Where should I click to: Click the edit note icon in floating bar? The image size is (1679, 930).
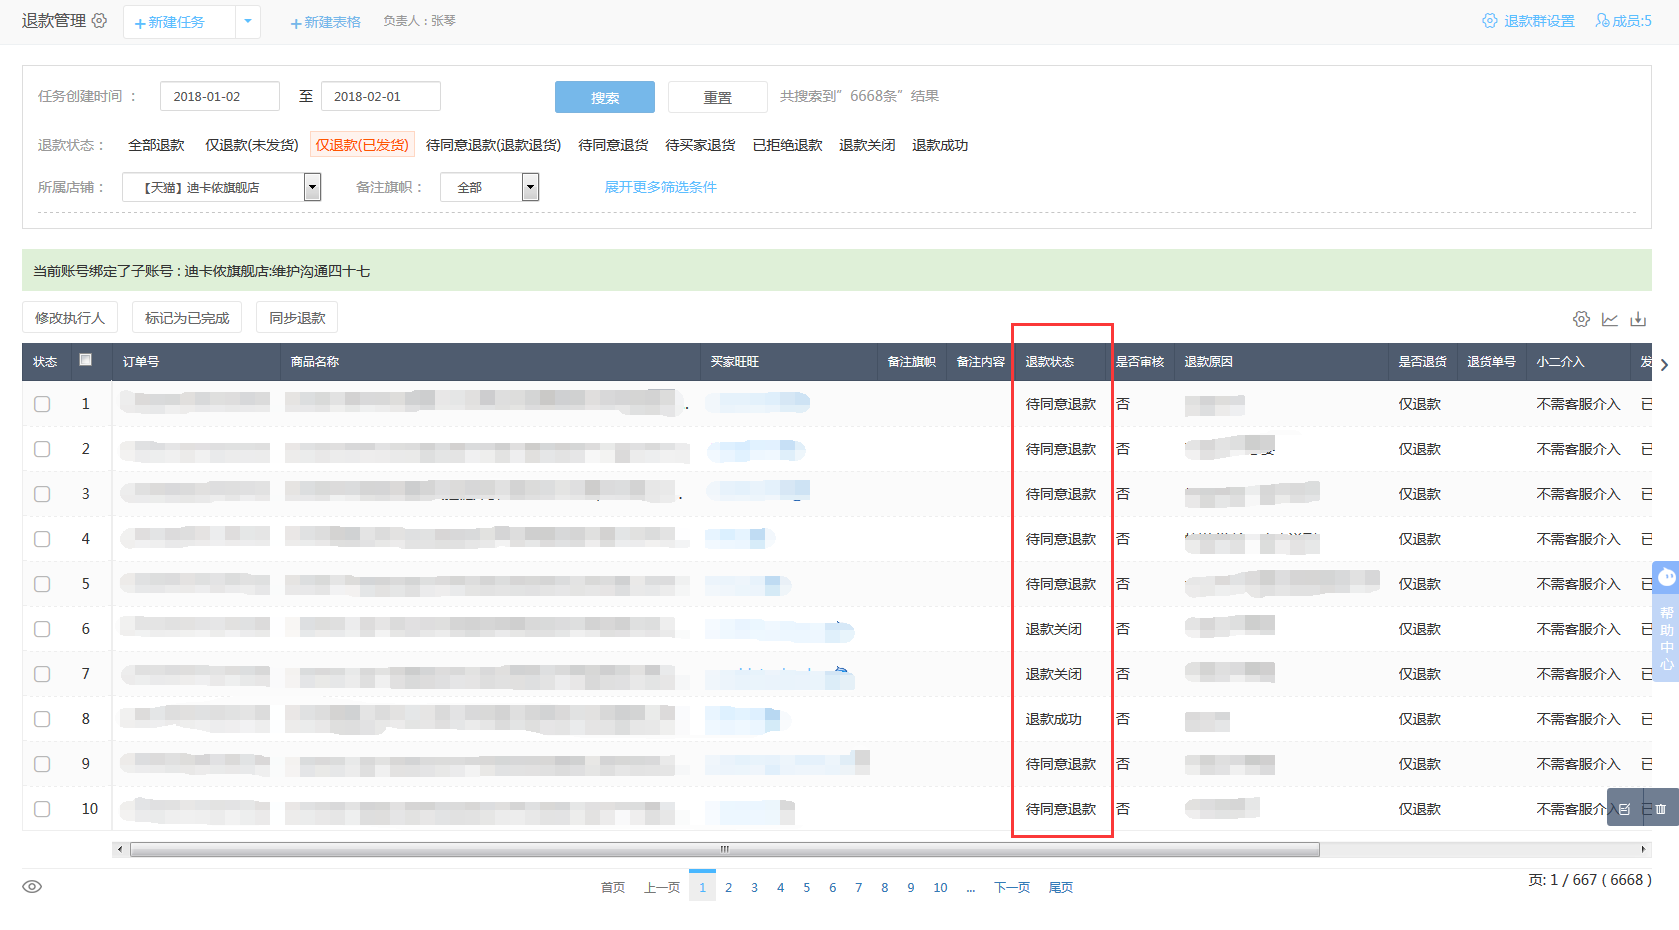(1625, 809)
